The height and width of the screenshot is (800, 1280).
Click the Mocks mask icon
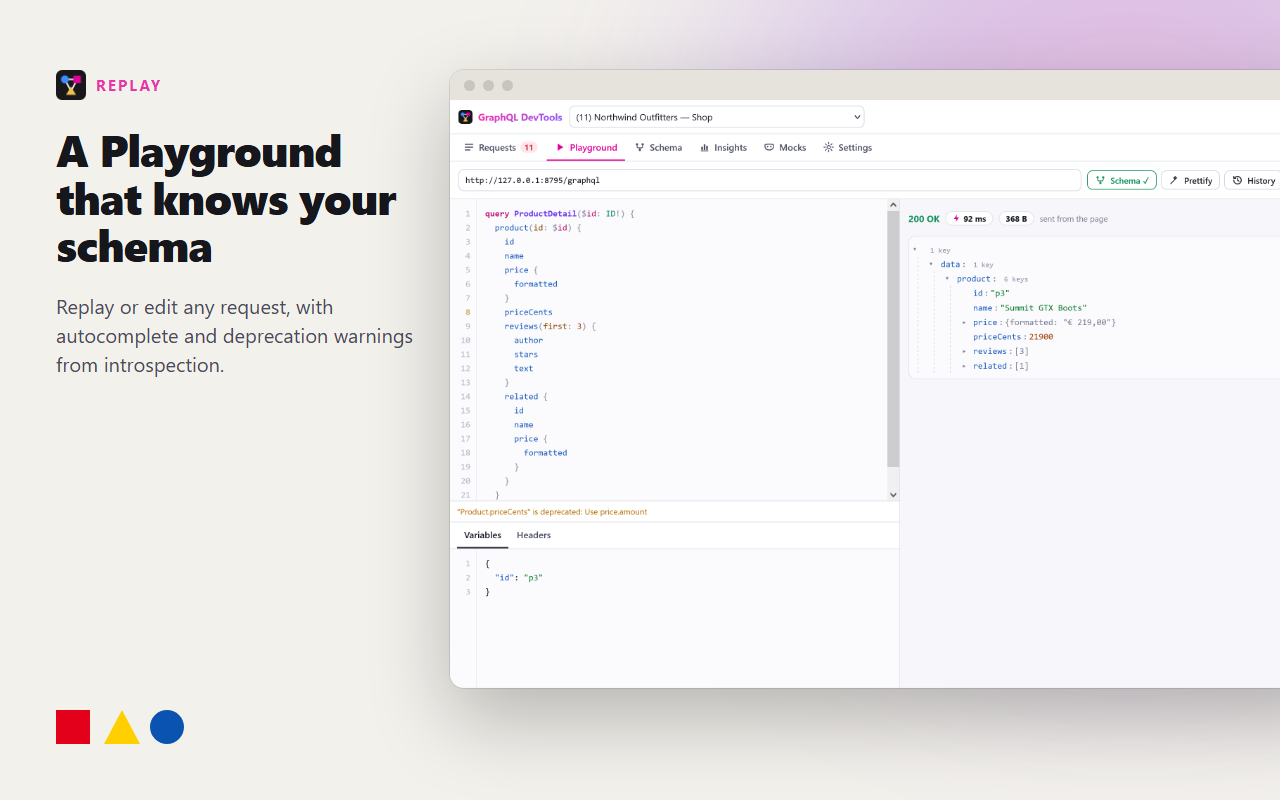click(x=769, y=148)
